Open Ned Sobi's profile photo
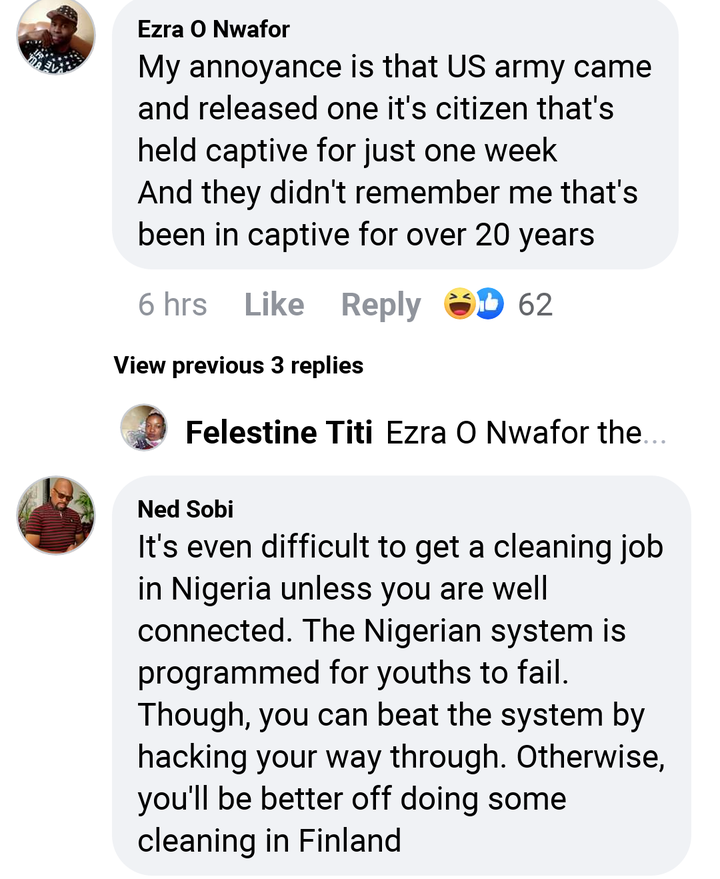Screen dimensions: 720x879 tap(56, 515)
